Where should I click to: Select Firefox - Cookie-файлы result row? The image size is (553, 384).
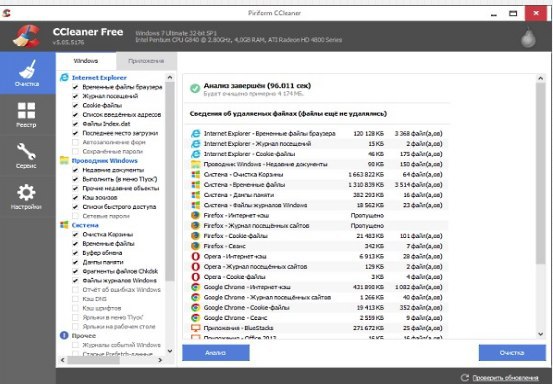pos(316,236)
